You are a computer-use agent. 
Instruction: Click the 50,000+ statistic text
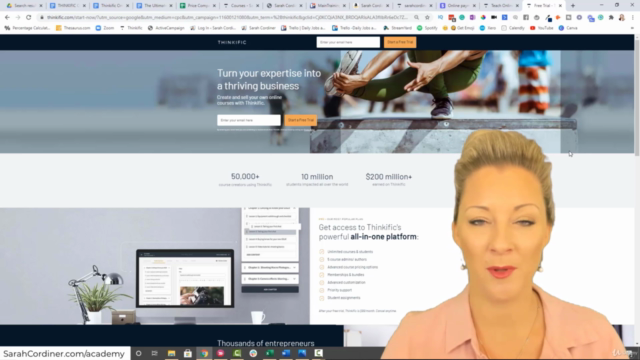pyautogui.click(x=245, y=176)
